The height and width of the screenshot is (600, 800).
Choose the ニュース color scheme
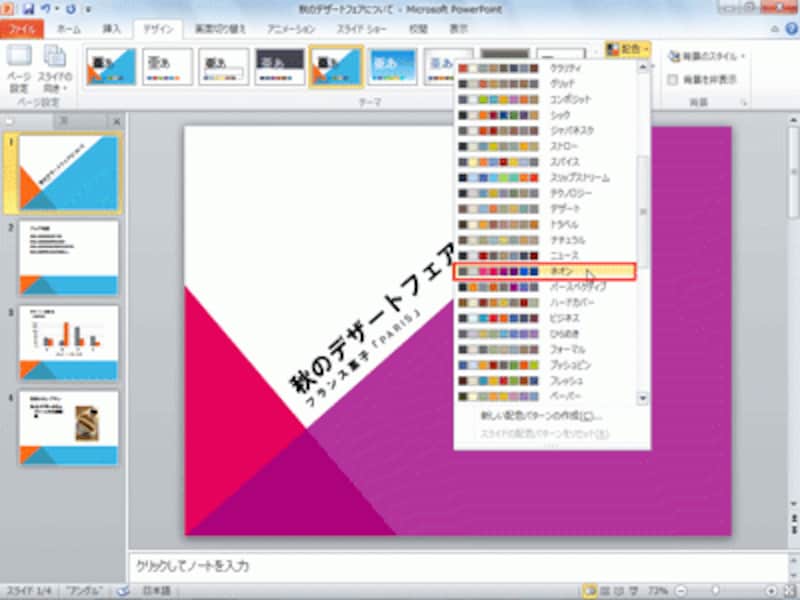(545, 256)
